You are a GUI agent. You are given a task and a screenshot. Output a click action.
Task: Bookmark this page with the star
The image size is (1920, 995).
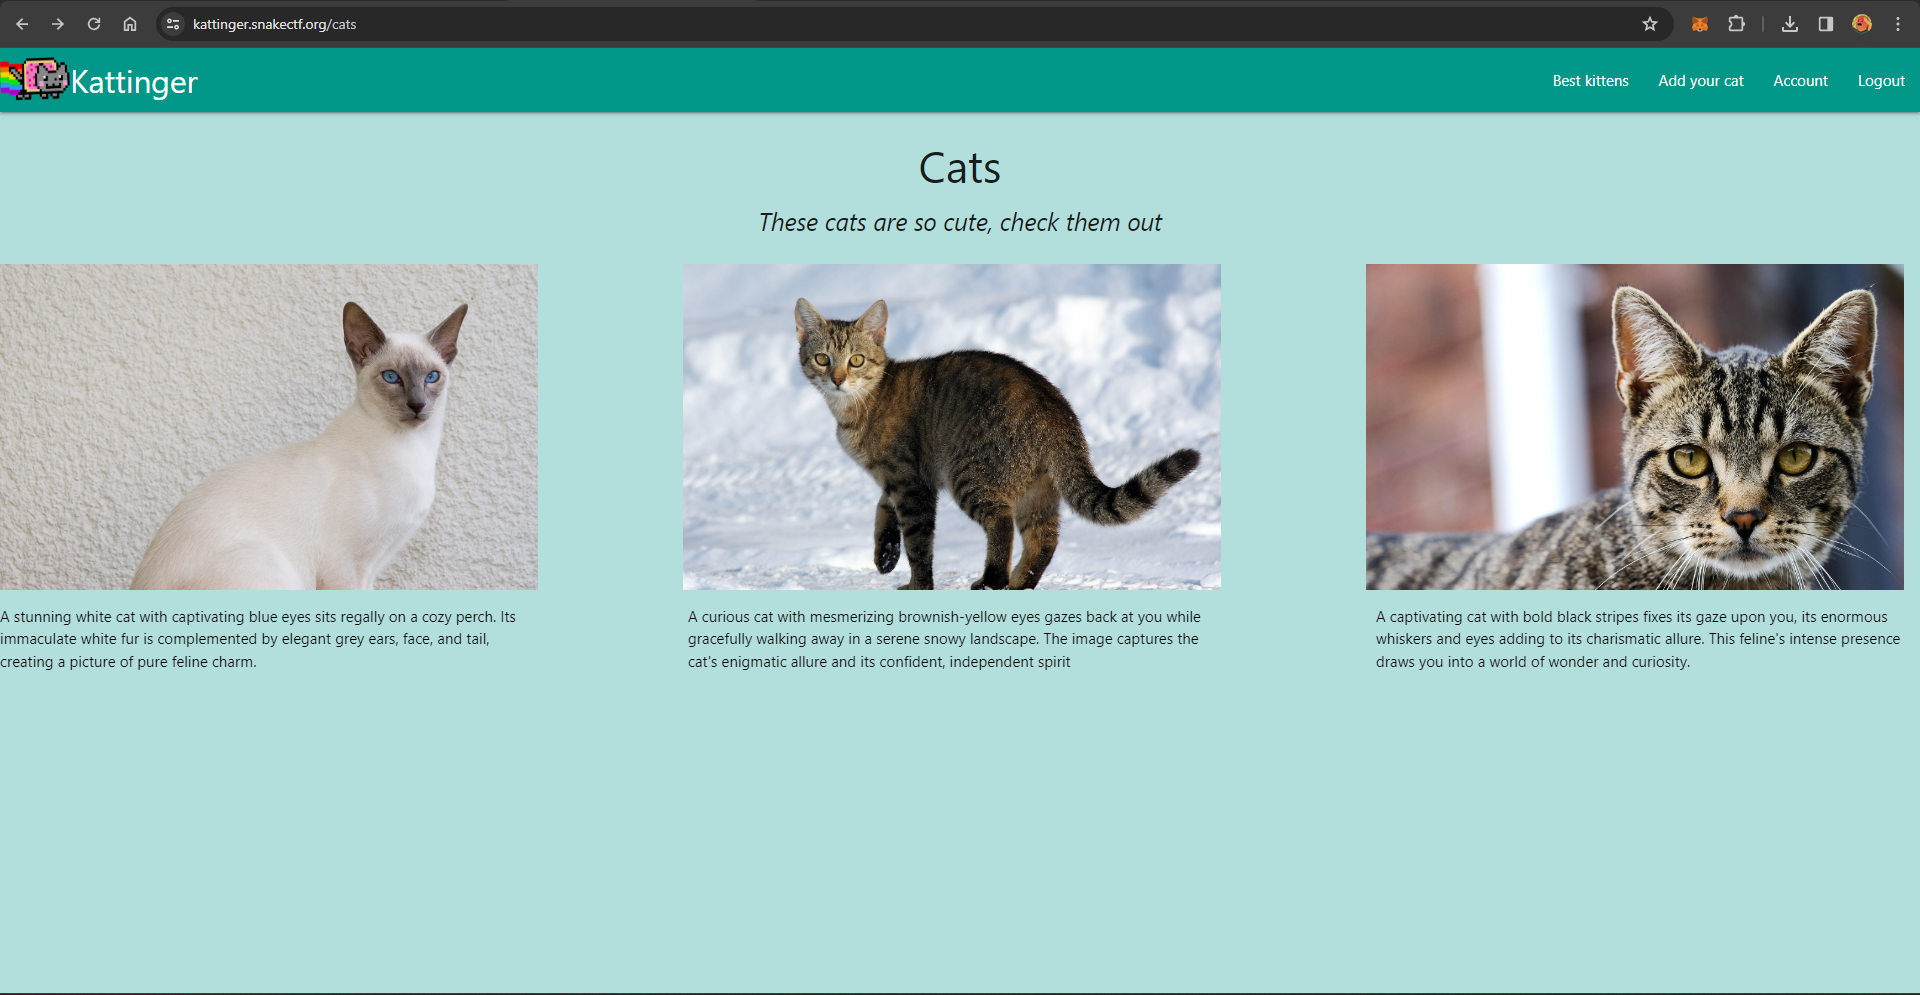1650,24
